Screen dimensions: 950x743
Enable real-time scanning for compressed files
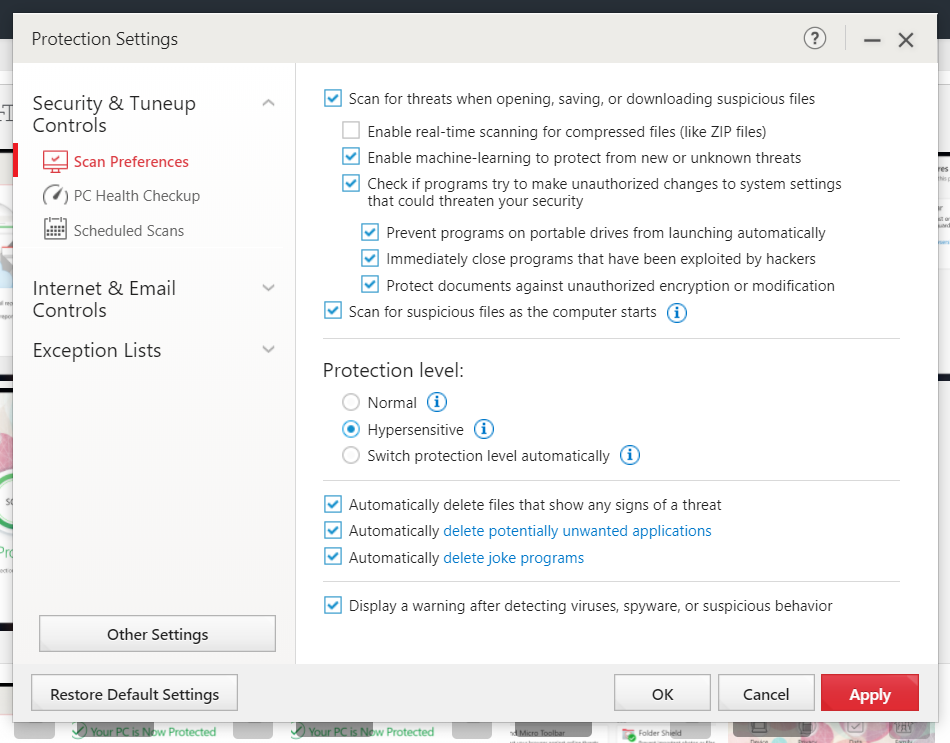pyautogui.click(x=351, y=131)
